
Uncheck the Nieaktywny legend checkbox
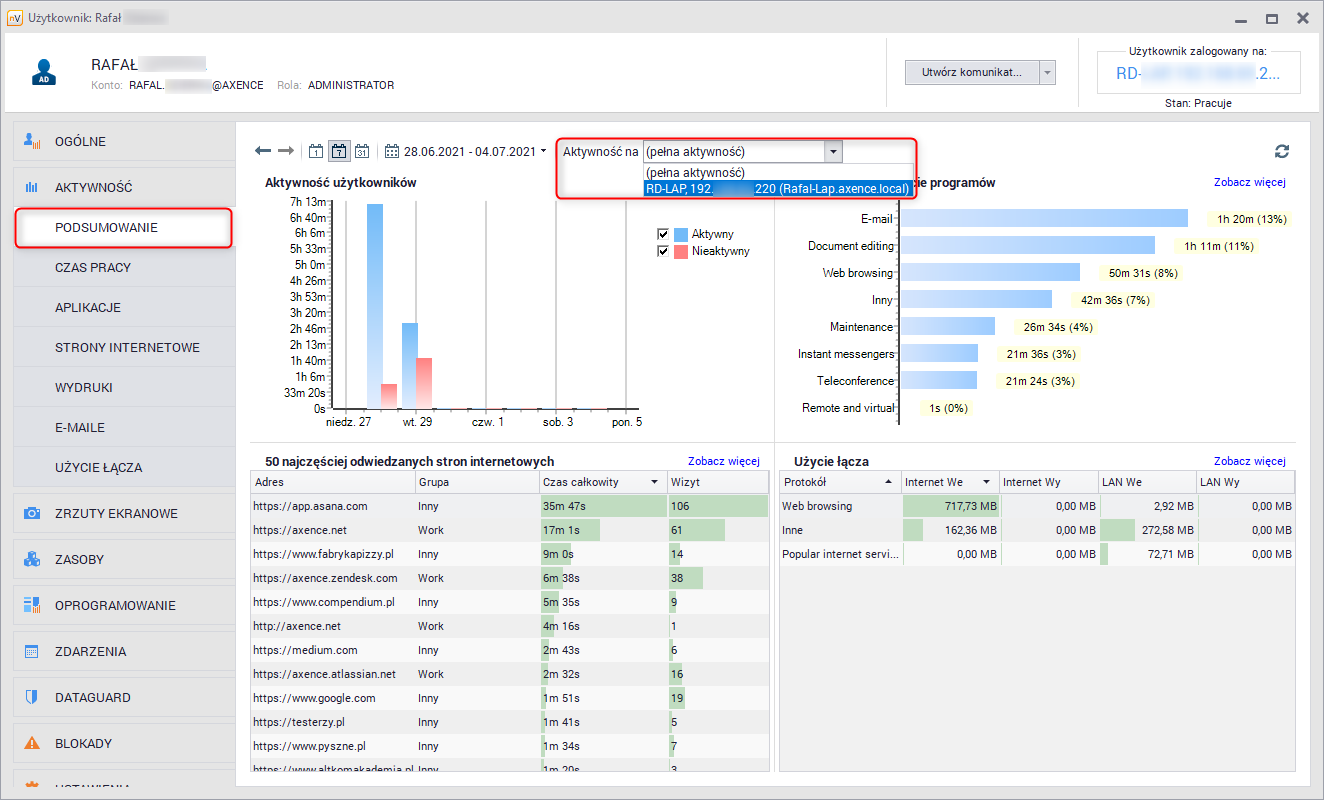coord(662,251)
